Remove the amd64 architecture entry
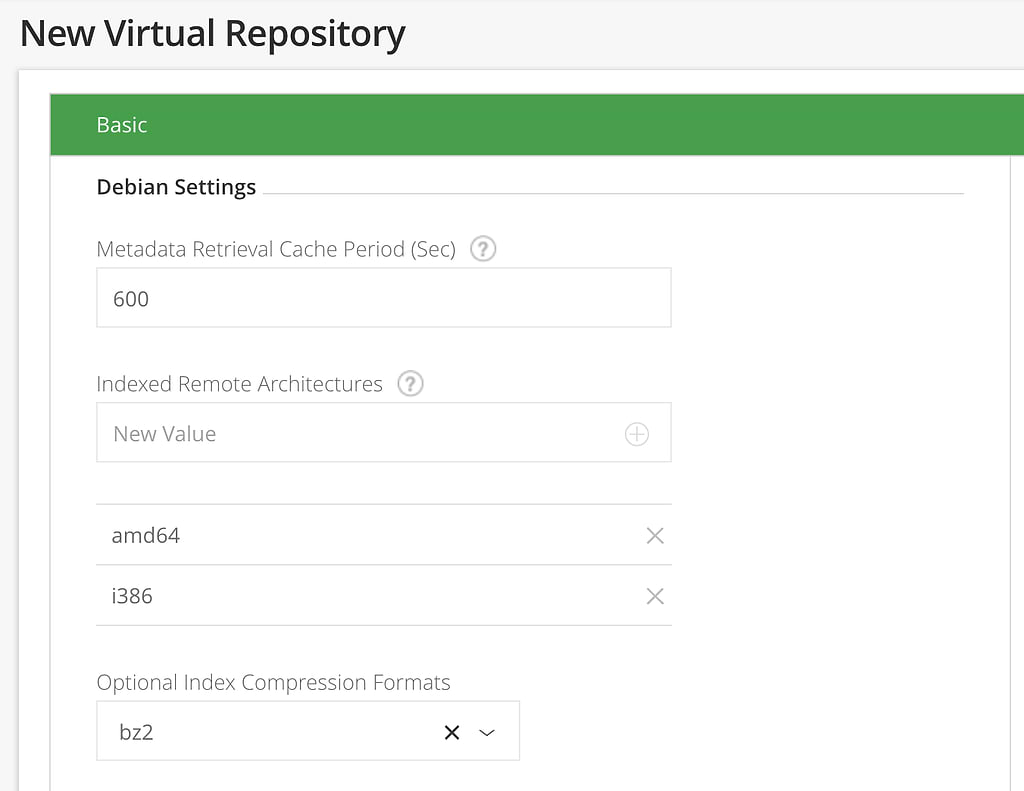Viewport: 1024px width, 791px height. point(655,535)
